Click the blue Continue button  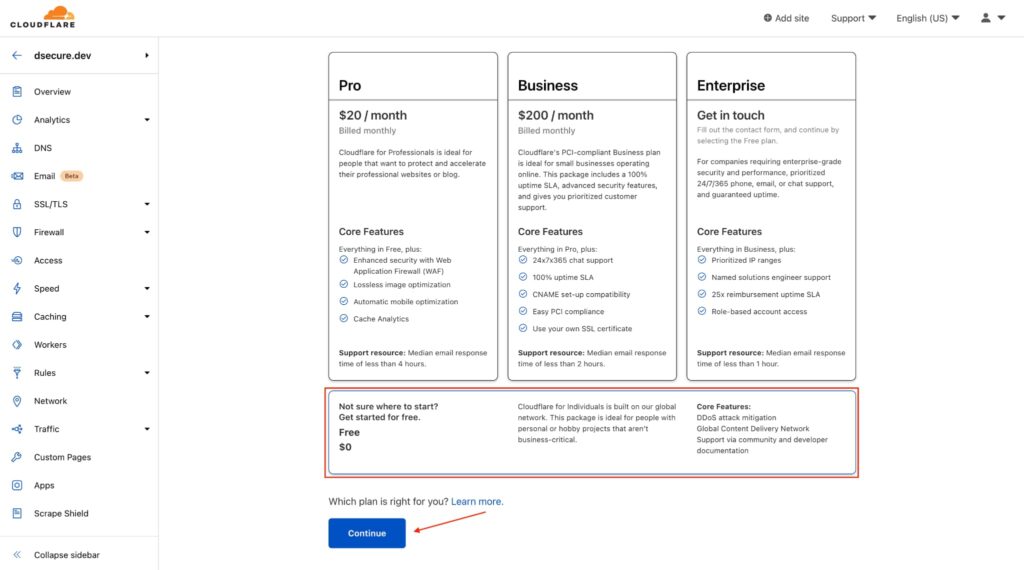(366, 533)
